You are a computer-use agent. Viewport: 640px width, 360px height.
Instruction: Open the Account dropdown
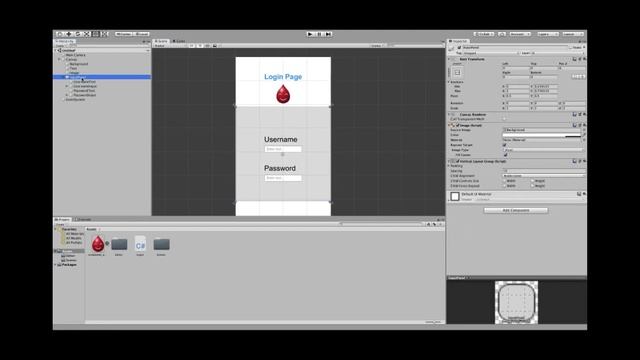point(520,34)
